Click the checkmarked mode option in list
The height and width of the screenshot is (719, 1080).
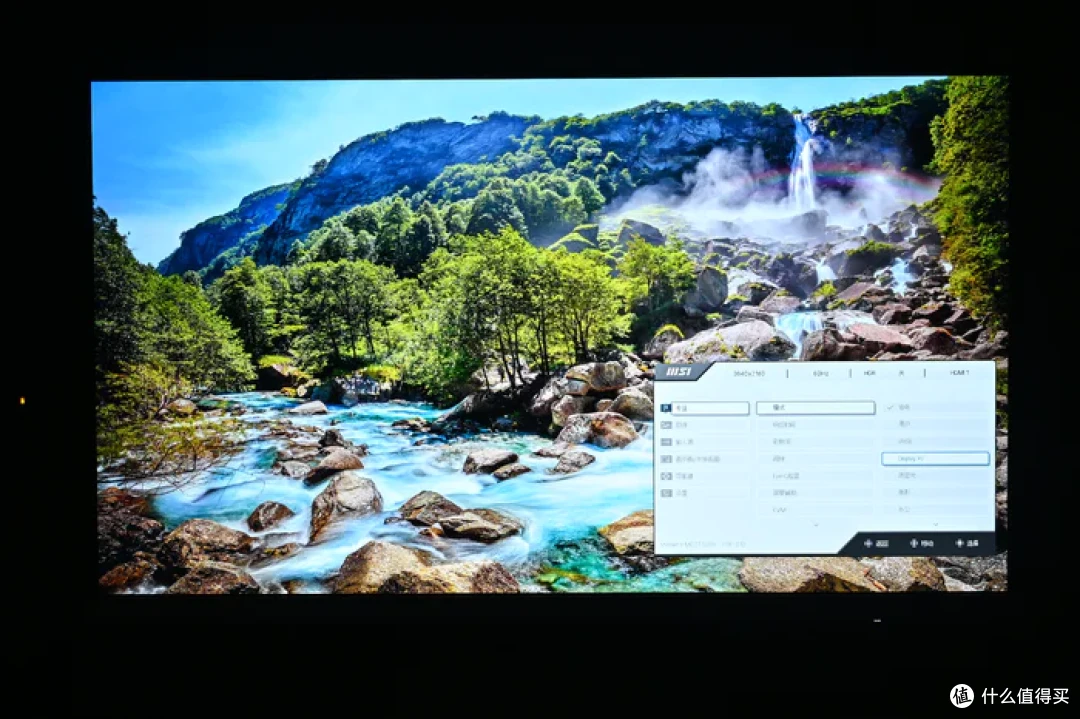coord(935,407)
